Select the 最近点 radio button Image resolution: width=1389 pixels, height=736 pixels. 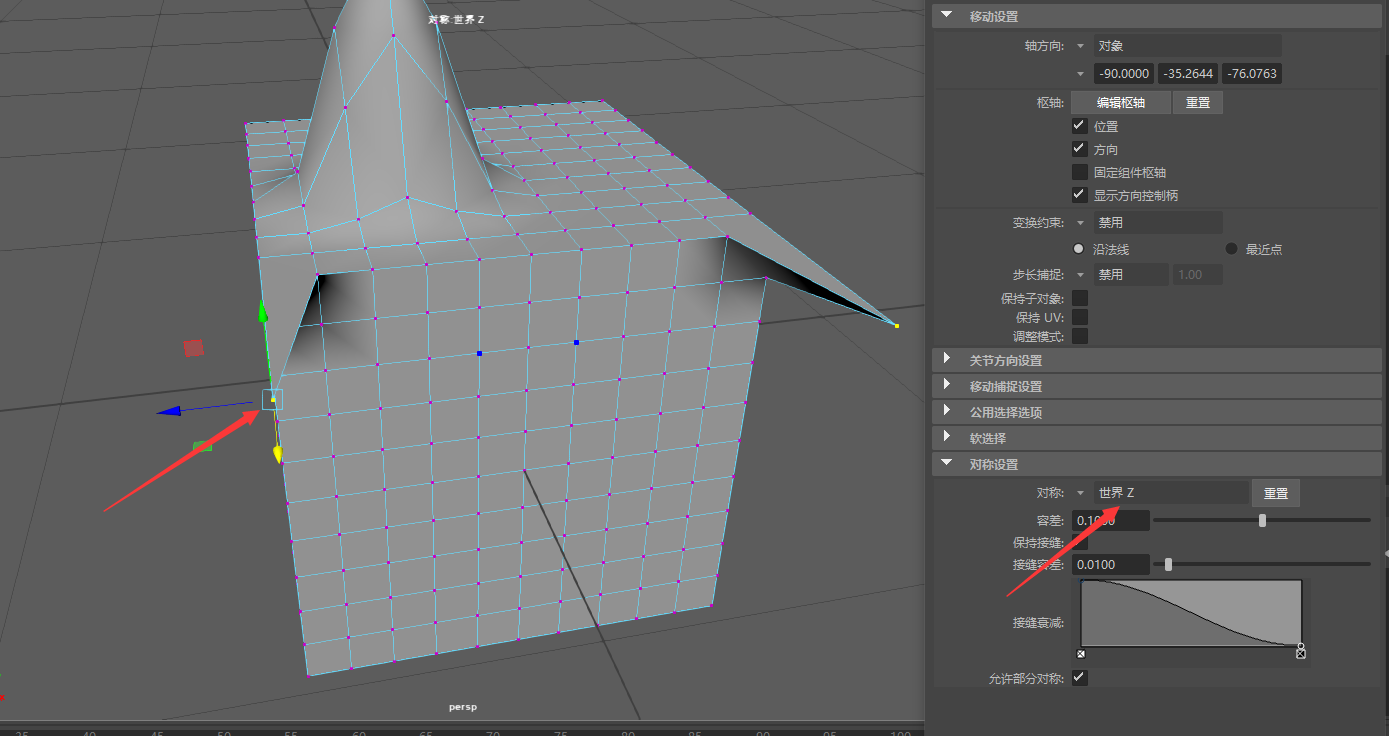tap(1230, 248)
